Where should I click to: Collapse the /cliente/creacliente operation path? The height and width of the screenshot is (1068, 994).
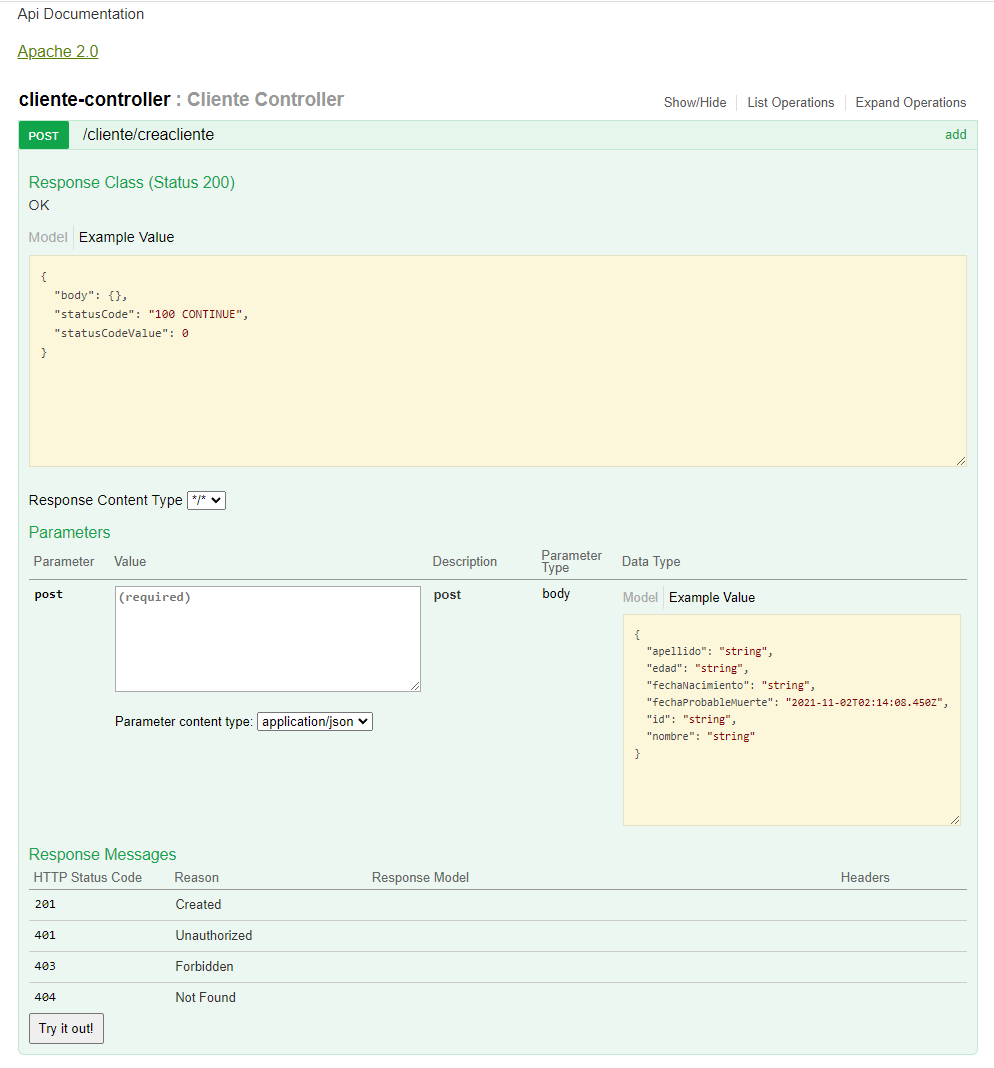(149, 135)
